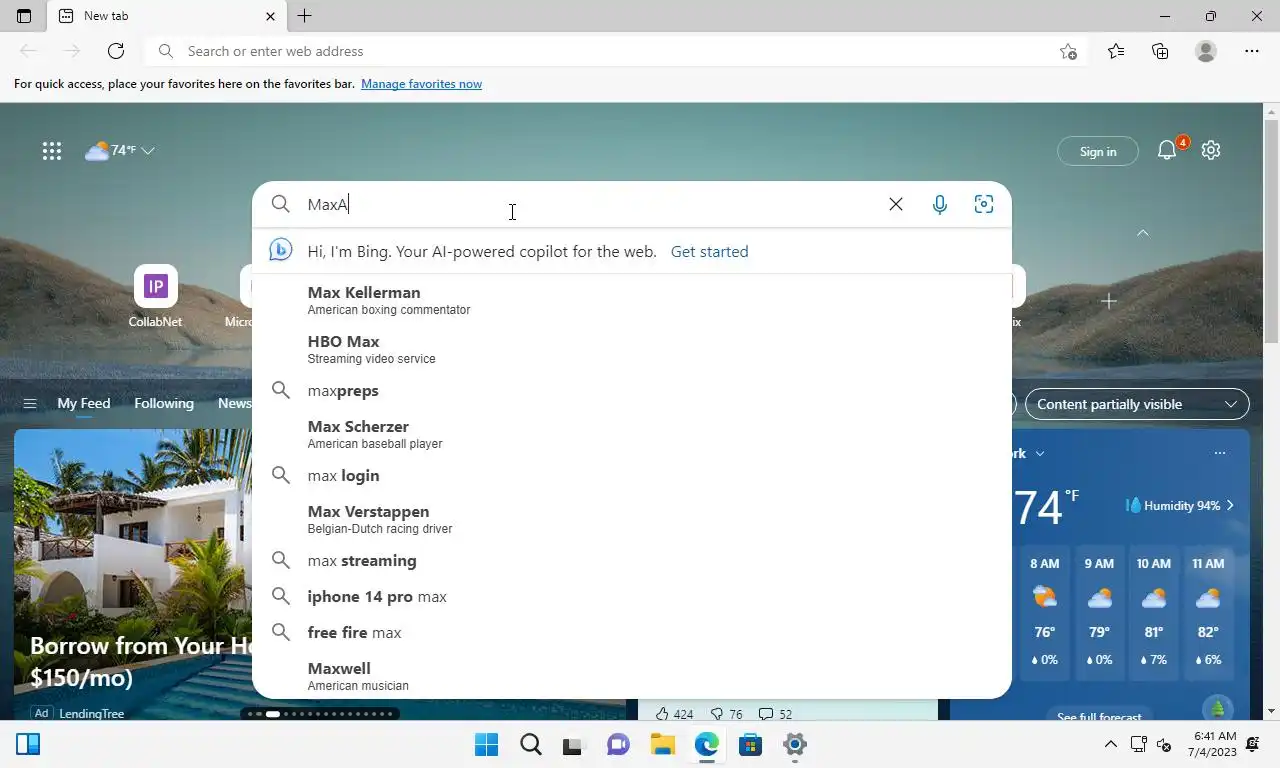Viewport: 1280px width, 768px height.
Task: Collapse quick links with up chevron
Action: coord(1143,233)
